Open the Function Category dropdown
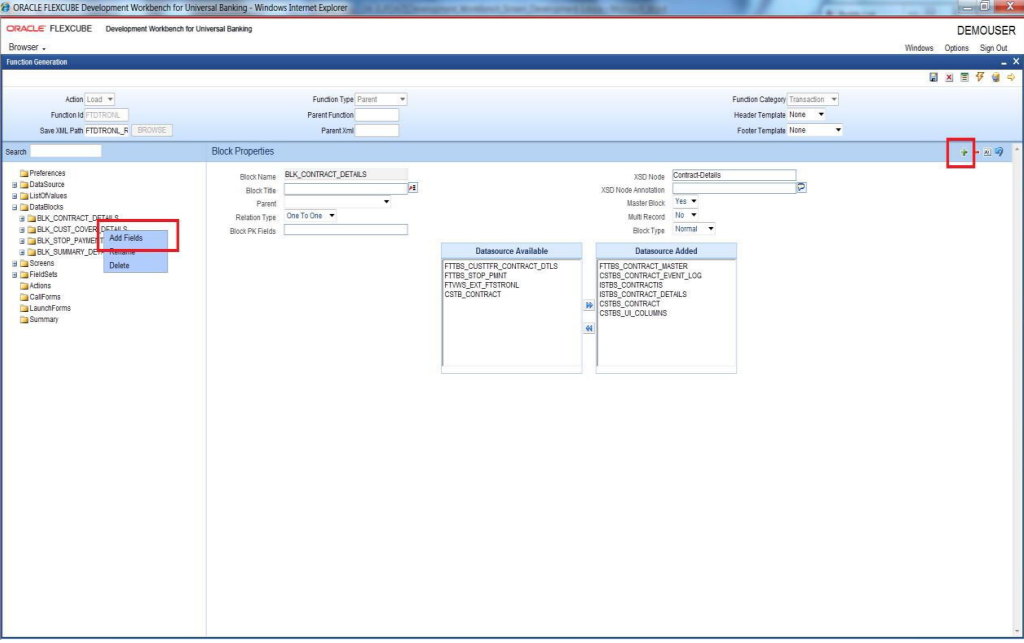 [x=812, y=99]
